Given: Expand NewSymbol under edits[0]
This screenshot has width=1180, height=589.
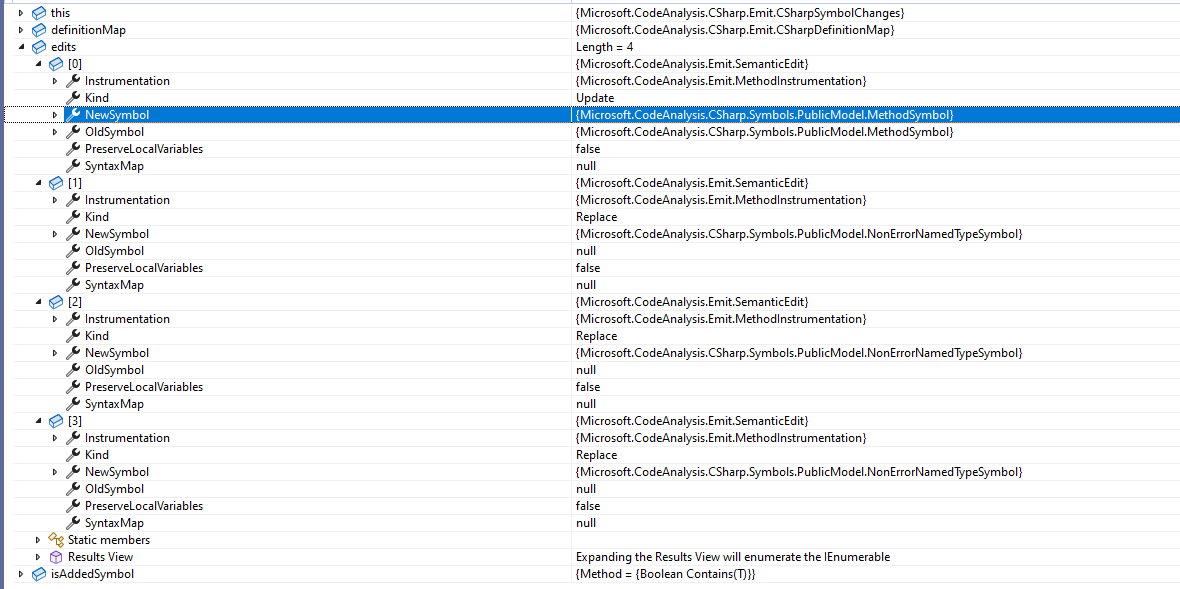Looking at the screenshot, I should tap(56, 114).
